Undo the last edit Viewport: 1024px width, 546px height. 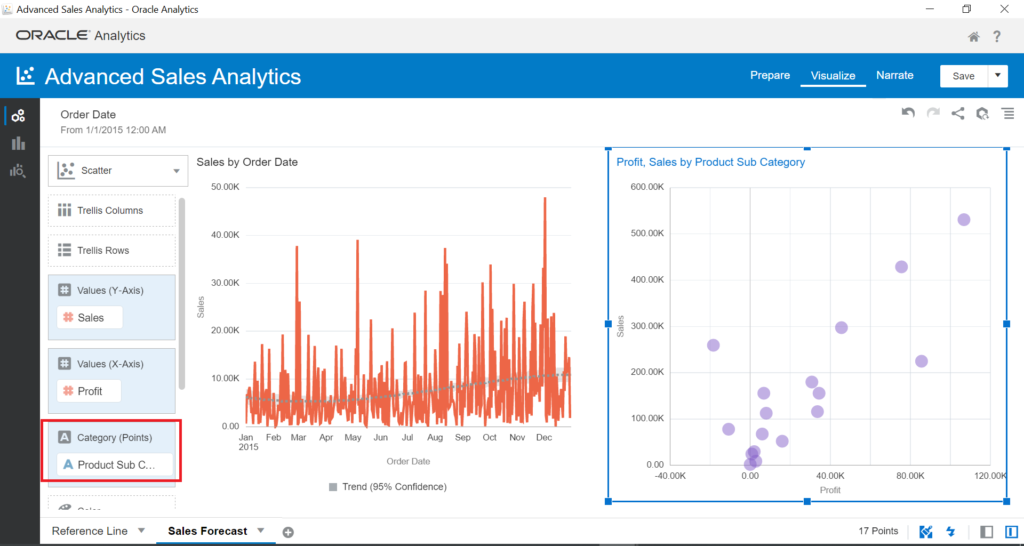[x=908, y=113]
